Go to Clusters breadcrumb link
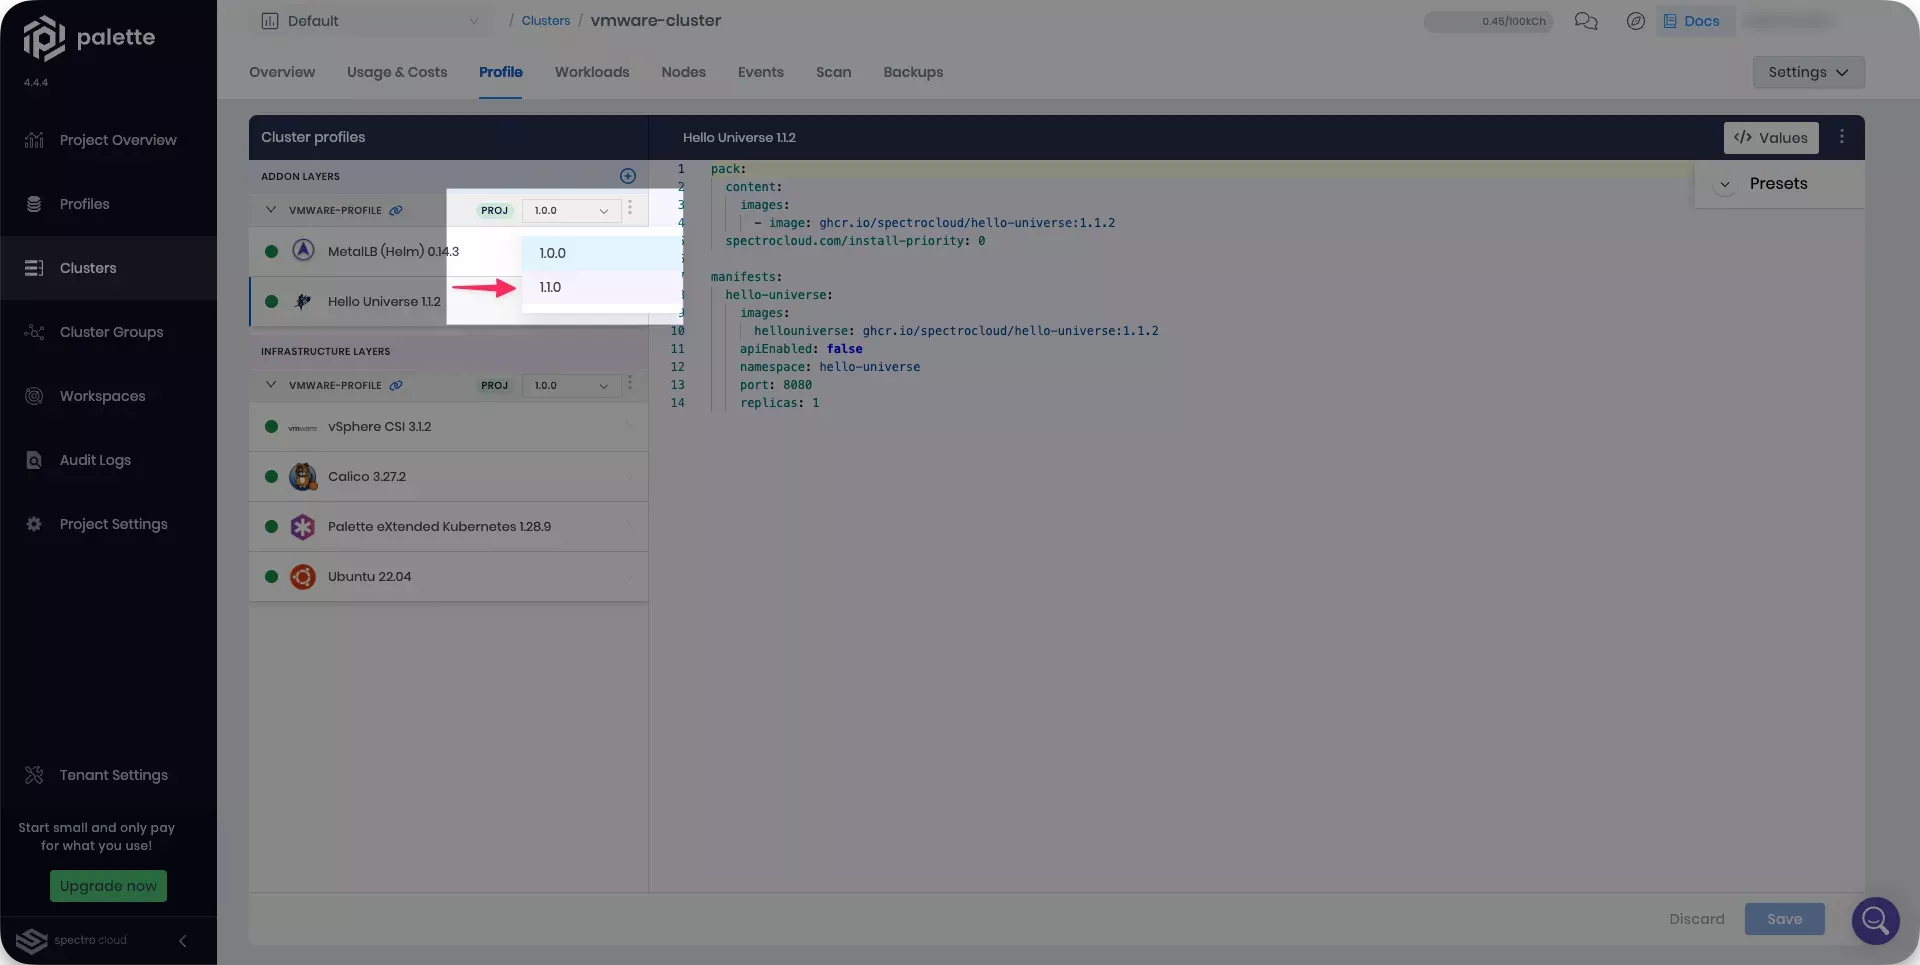 point(546,21)
